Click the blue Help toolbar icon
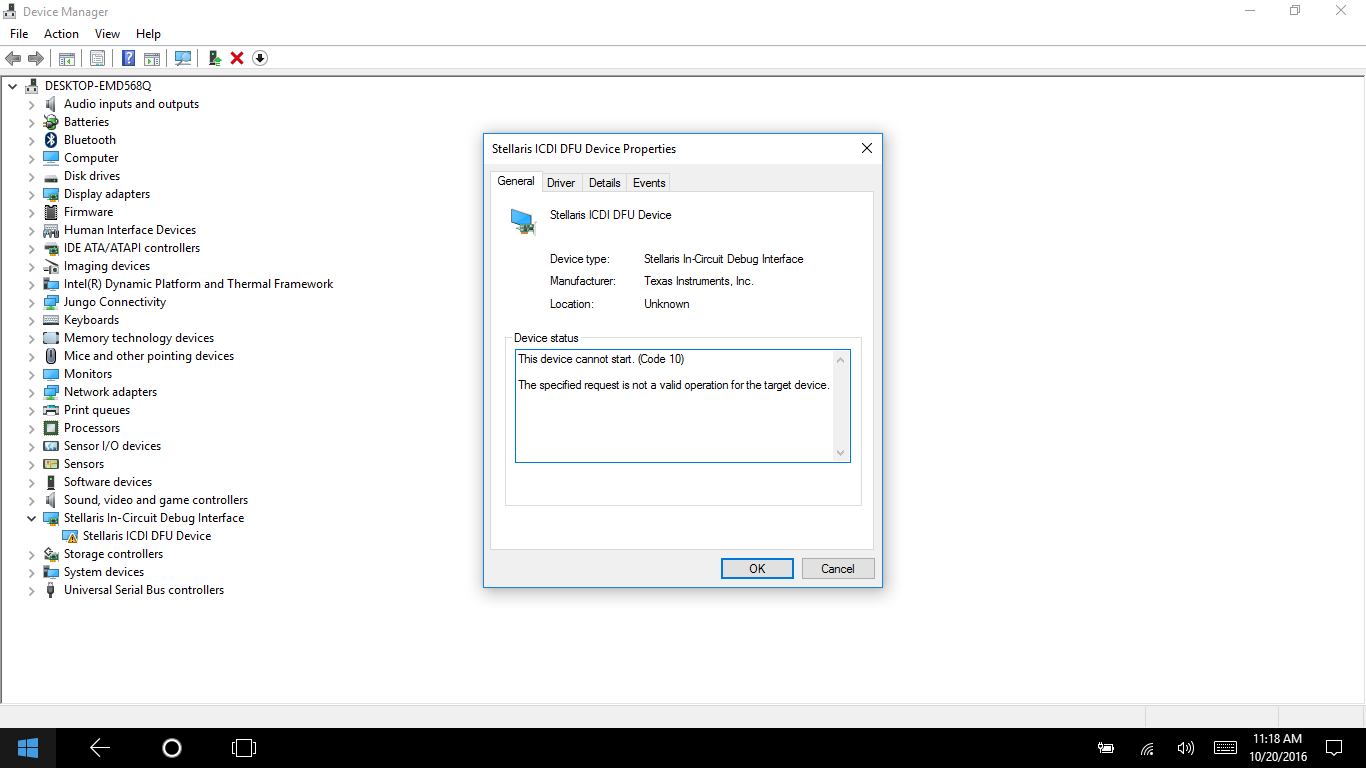This screenshot has width=1366, height=768. (129, 58)
